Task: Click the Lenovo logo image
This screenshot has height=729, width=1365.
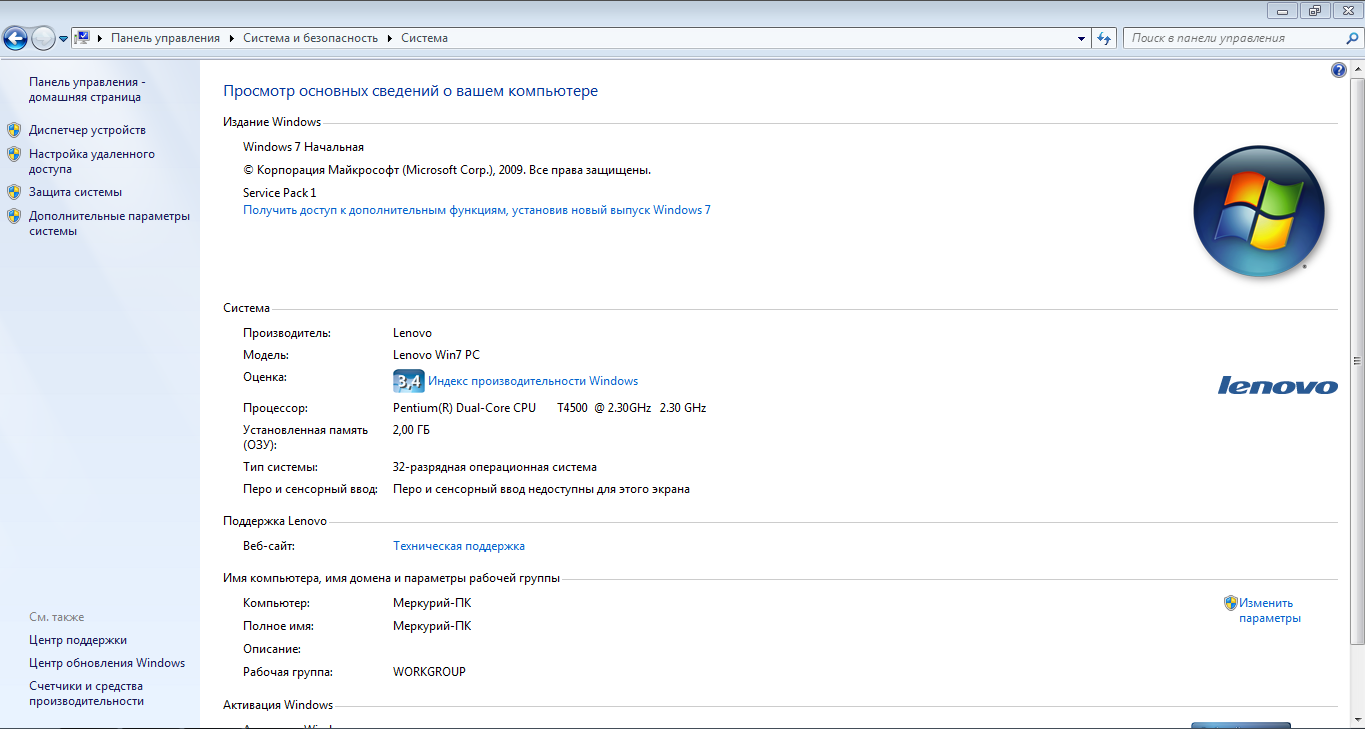Action: tap(1278, 385)
